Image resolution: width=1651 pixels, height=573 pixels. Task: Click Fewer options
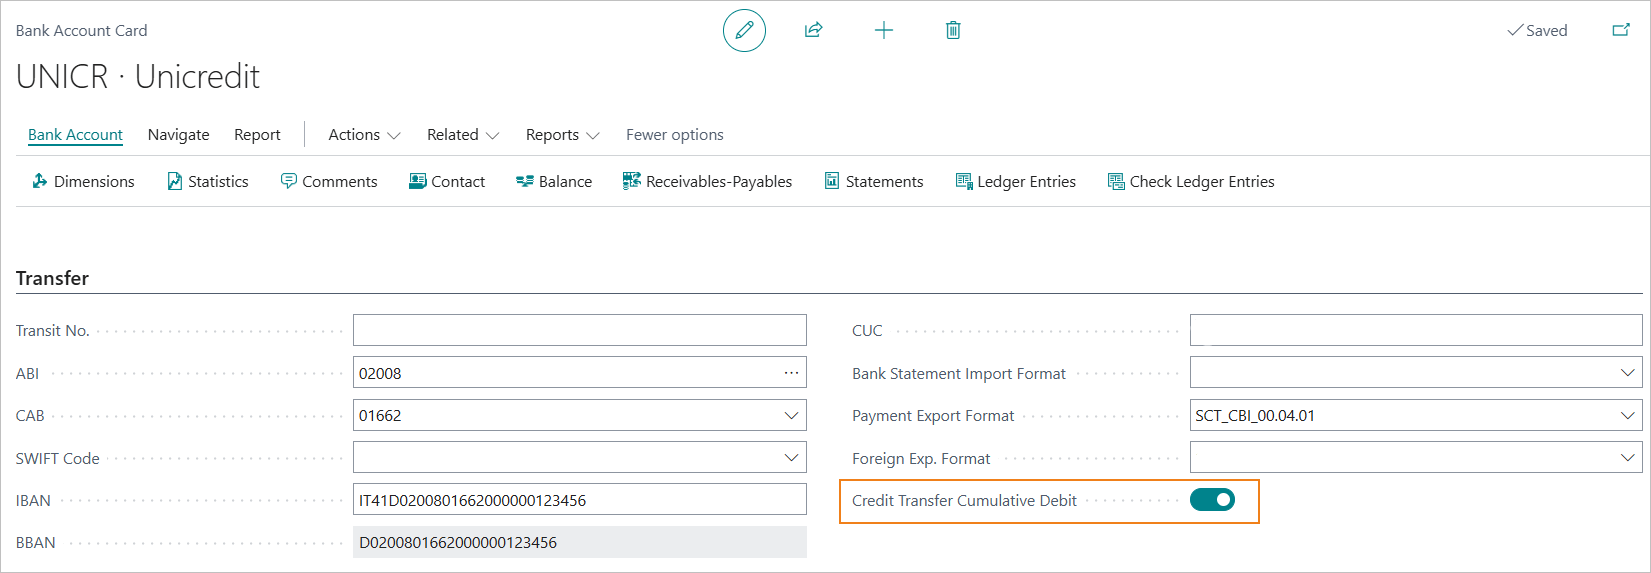point(675,135)
